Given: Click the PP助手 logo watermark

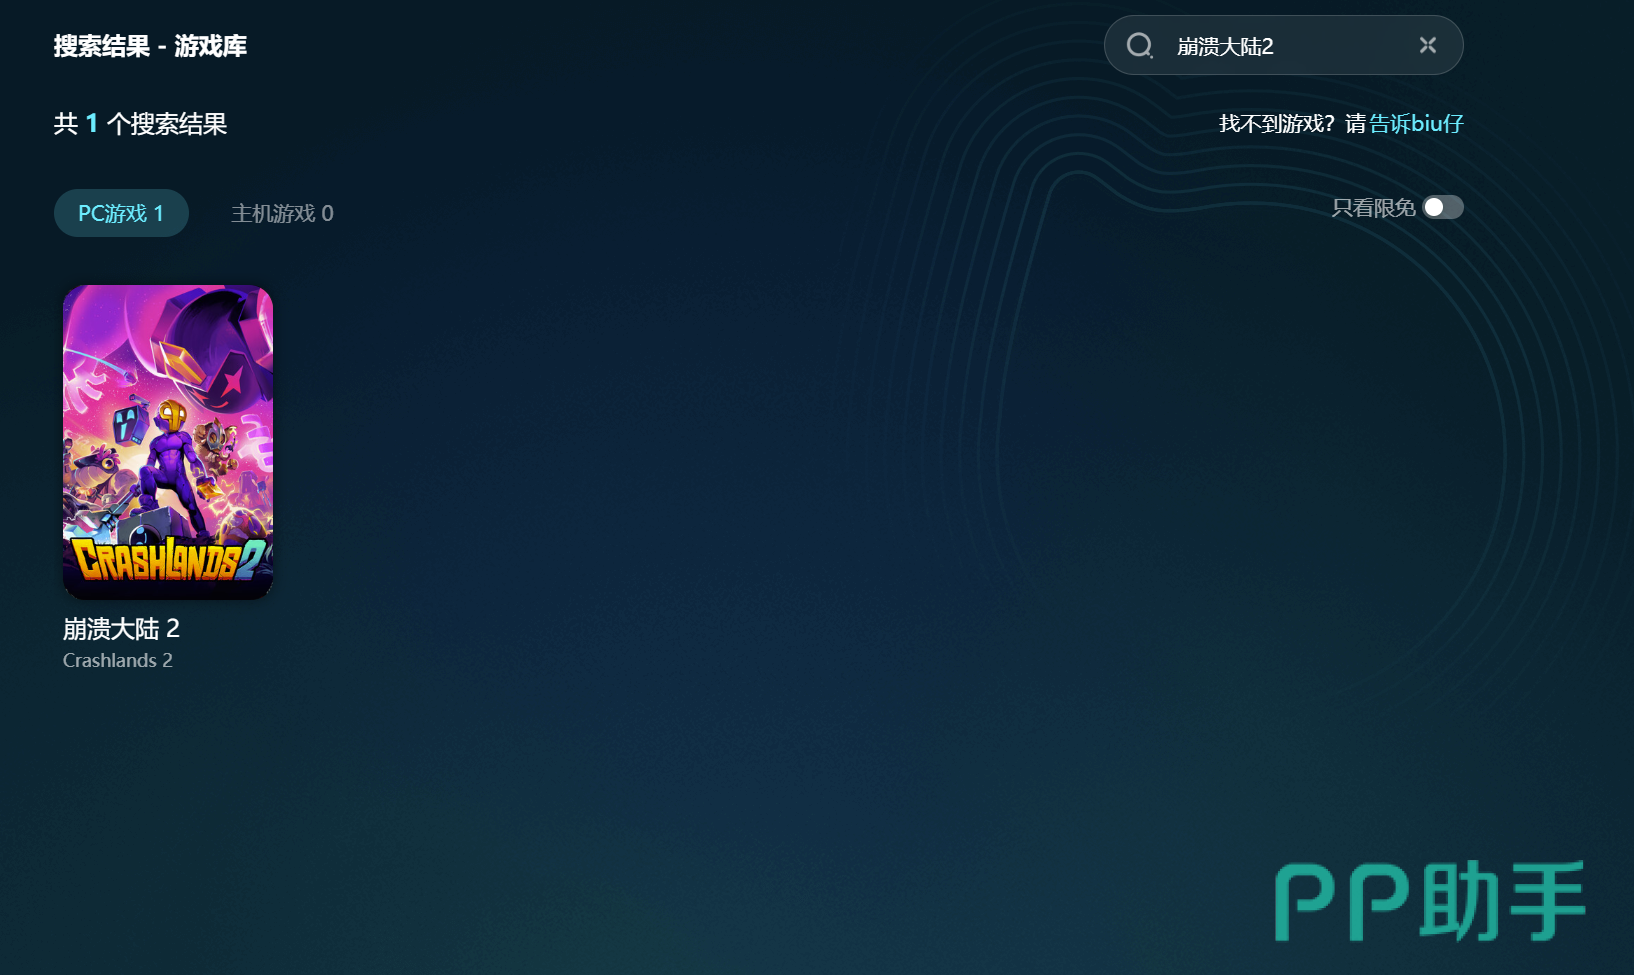Looking at the screenshot, I should pos(1430,902).
